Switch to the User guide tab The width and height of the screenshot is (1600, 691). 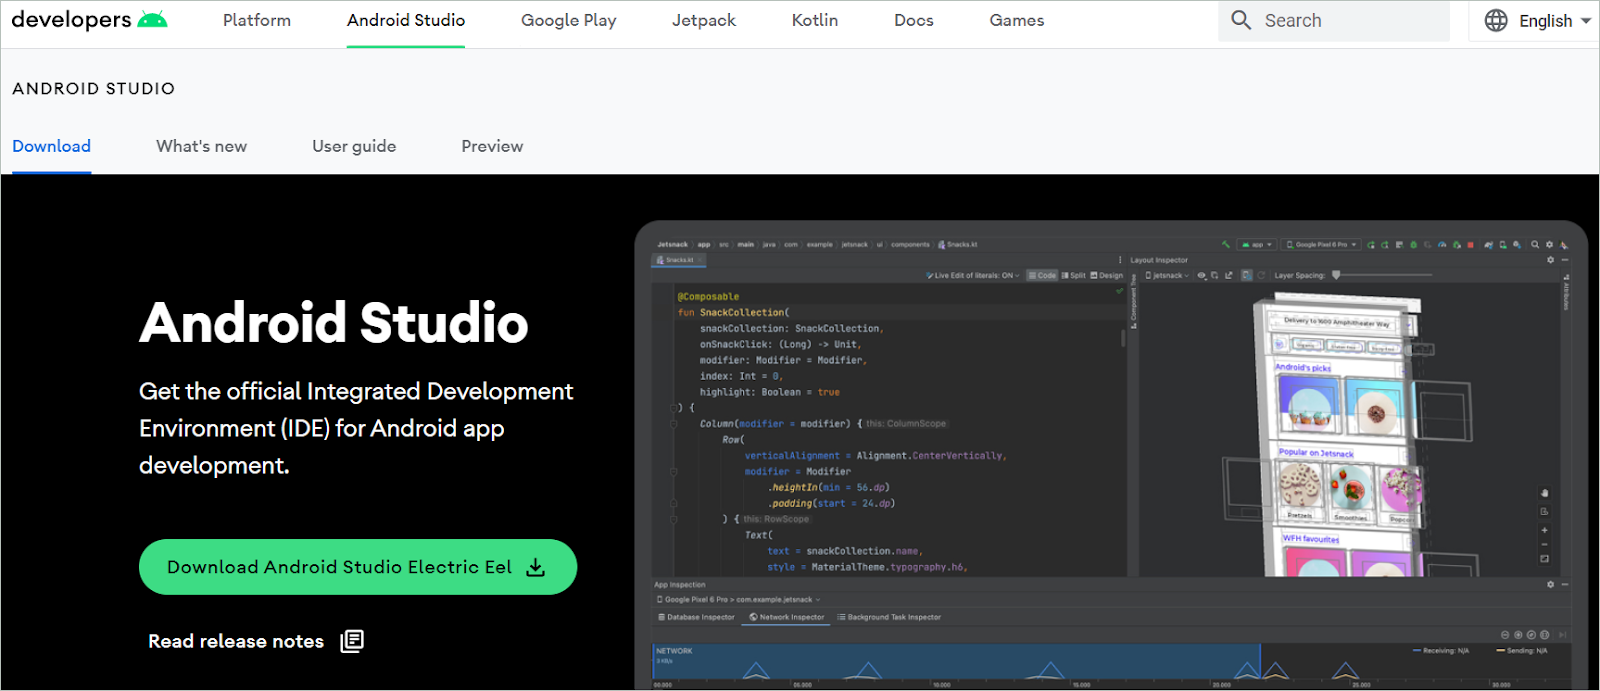pyautogui.click(x=354, y=146)
